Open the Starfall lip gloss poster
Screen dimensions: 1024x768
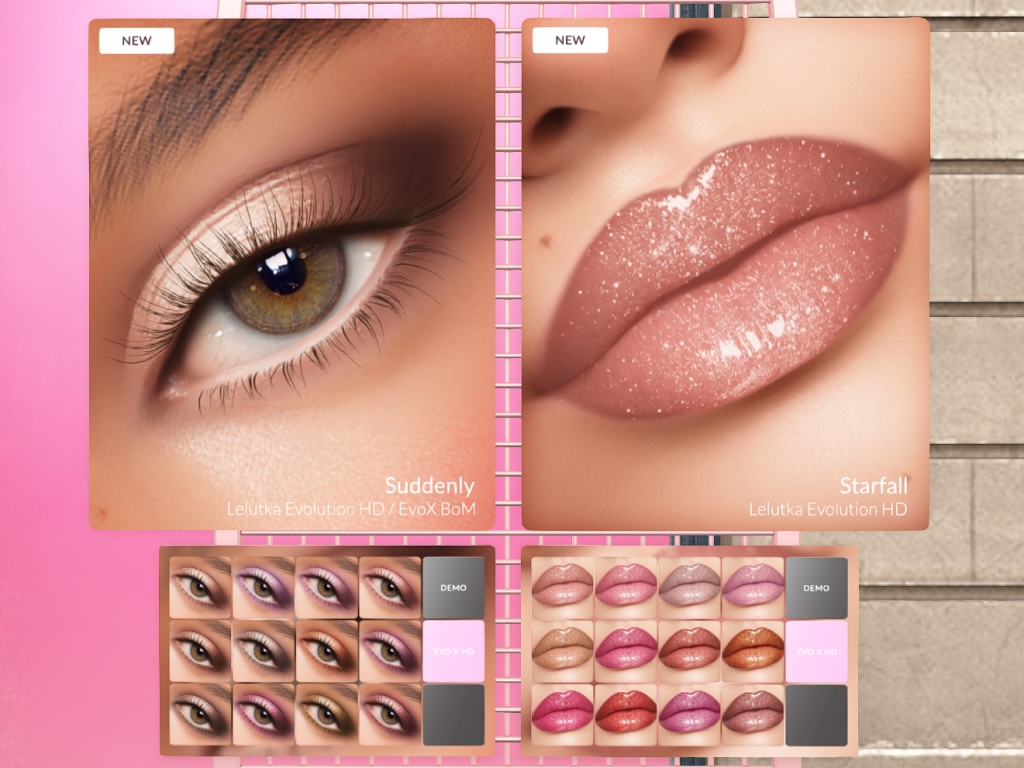click(x=726, y=274)
